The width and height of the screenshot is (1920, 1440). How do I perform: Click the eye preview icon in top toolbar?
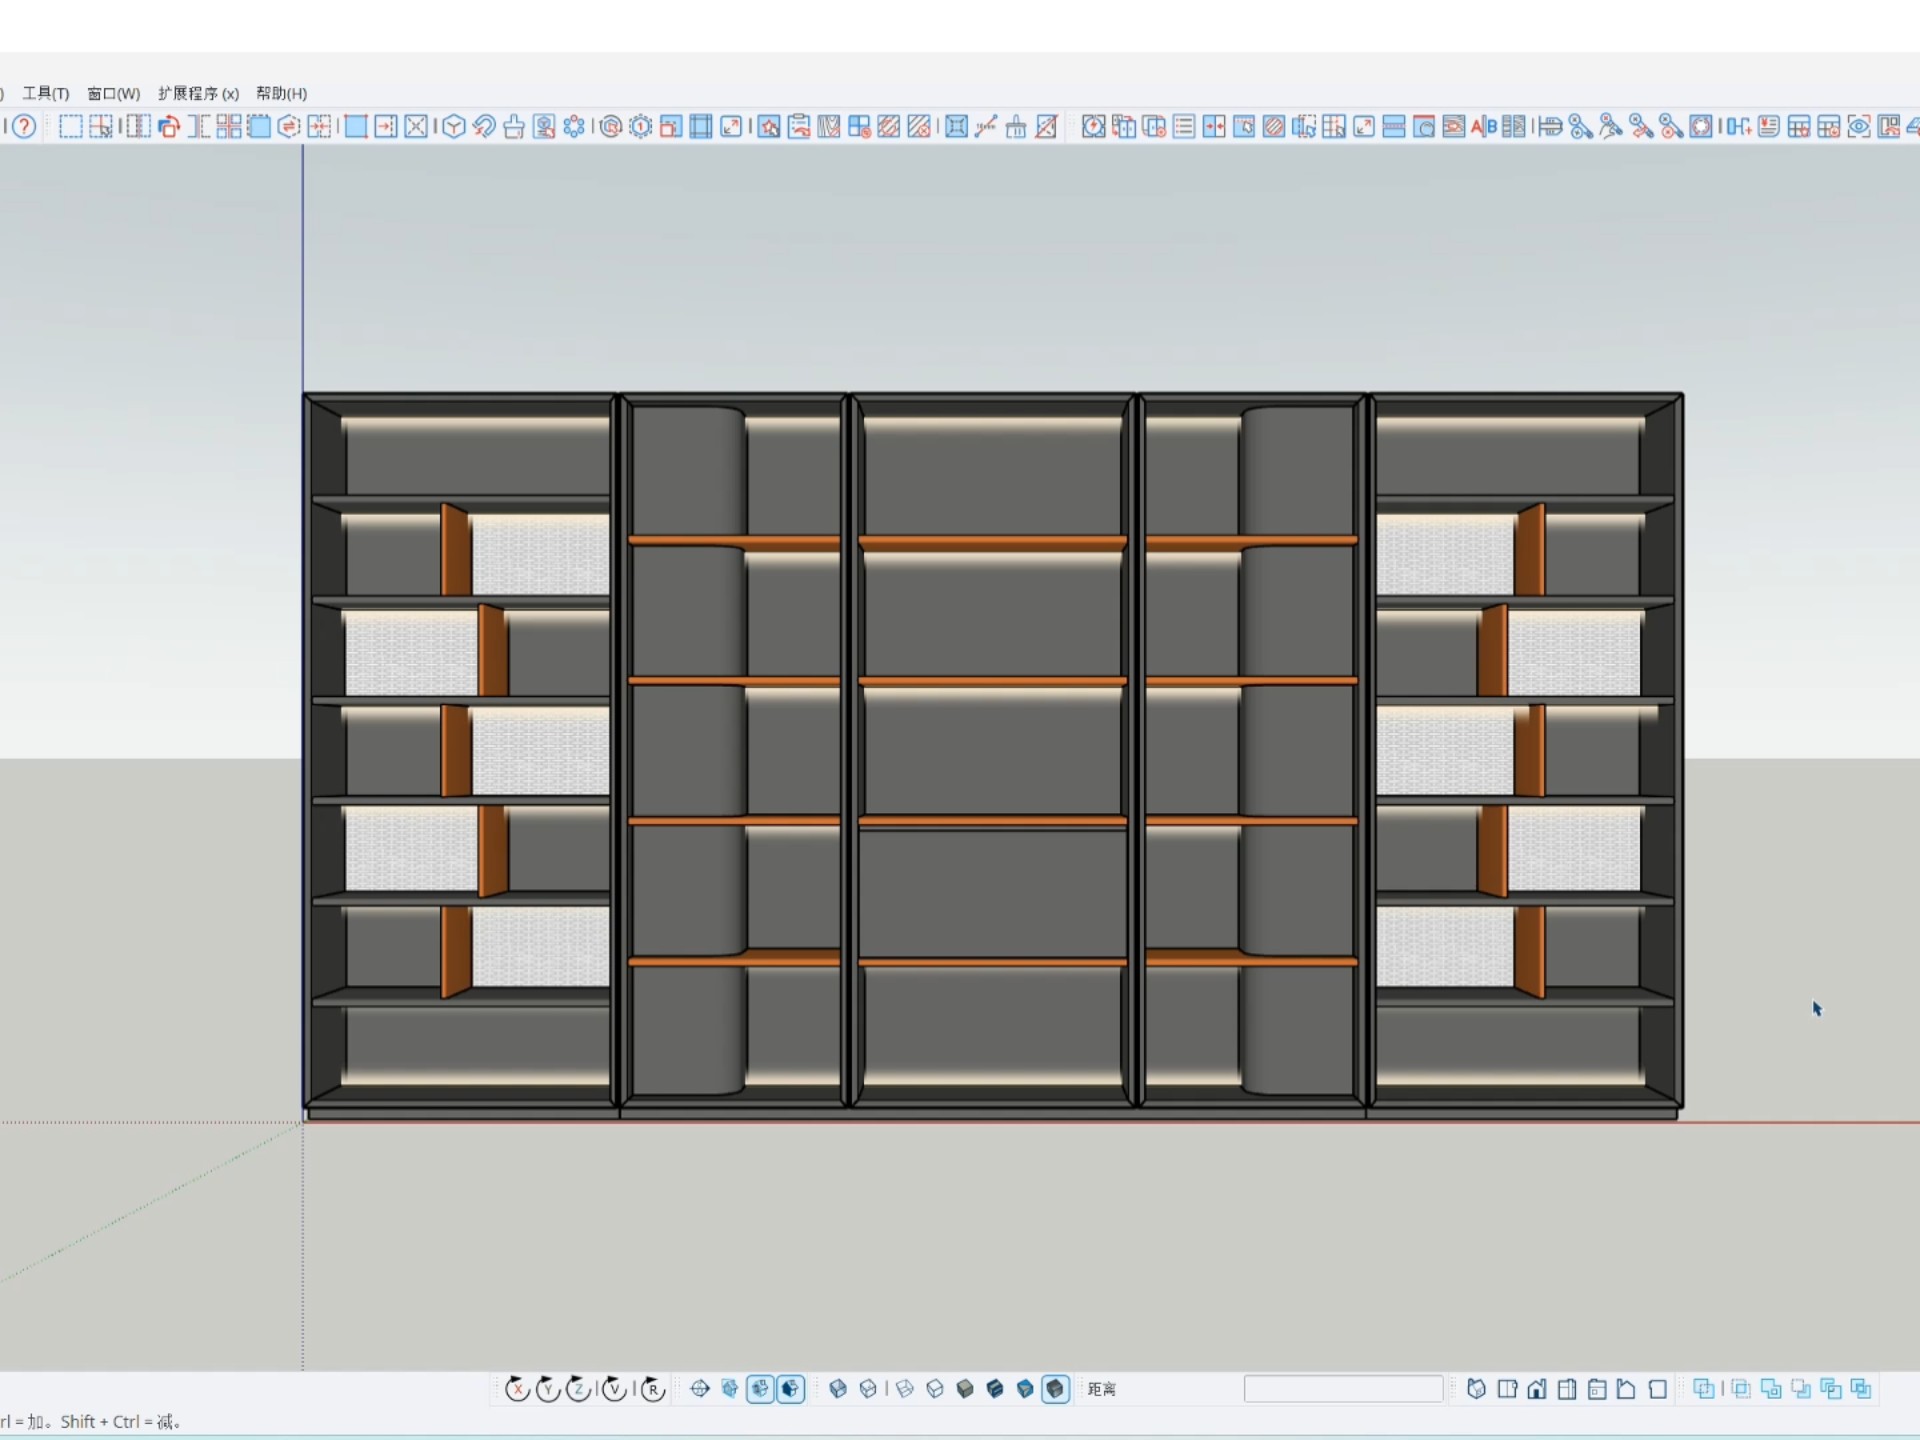[x=1858, y=126]
